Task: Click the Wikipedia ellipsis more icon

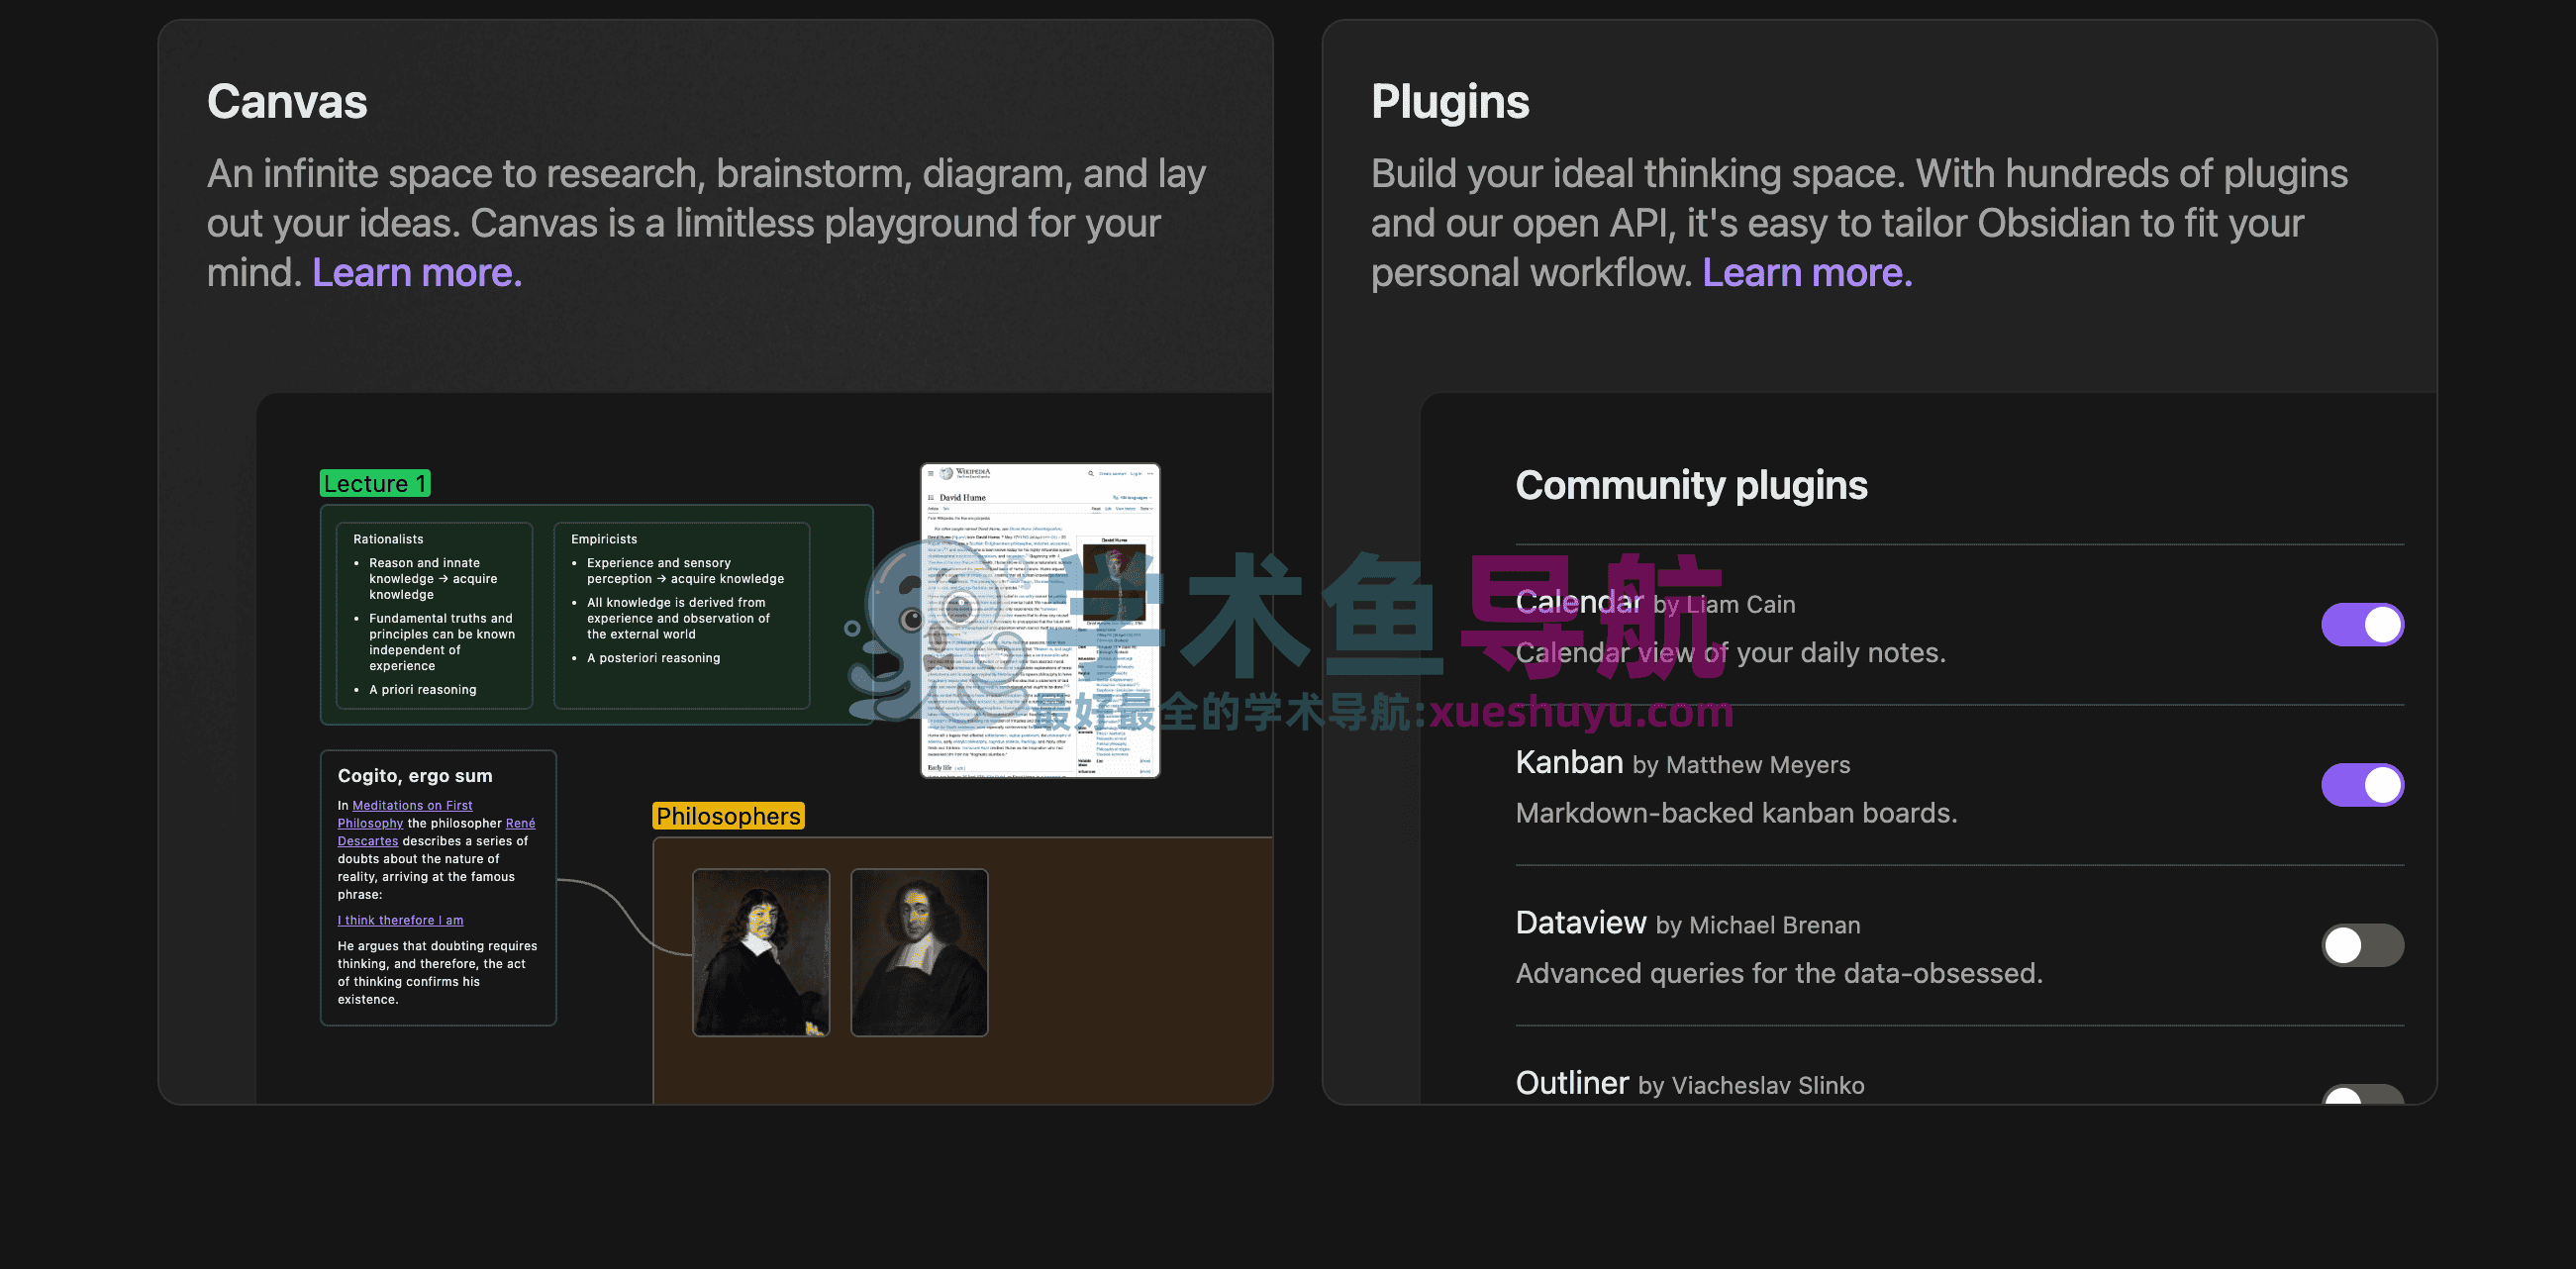Action: pyautogui.click(x=1150, y=474)
